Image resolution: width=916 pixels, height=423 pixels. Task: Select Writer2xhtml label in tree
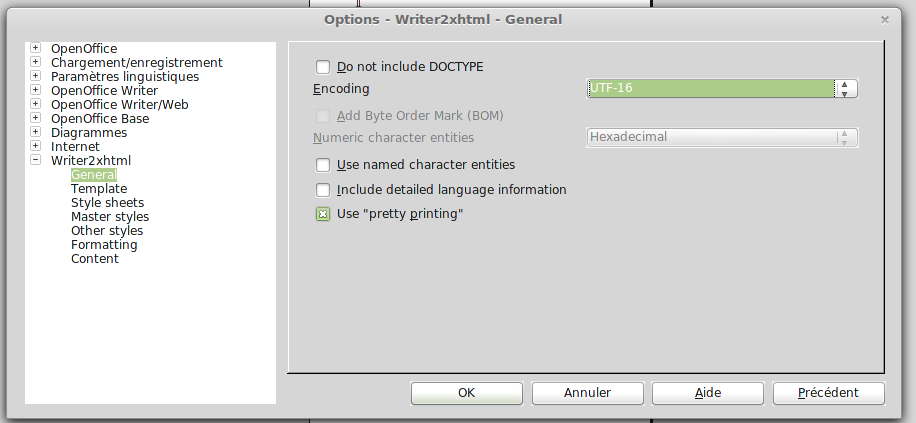[x=91, y=161]
